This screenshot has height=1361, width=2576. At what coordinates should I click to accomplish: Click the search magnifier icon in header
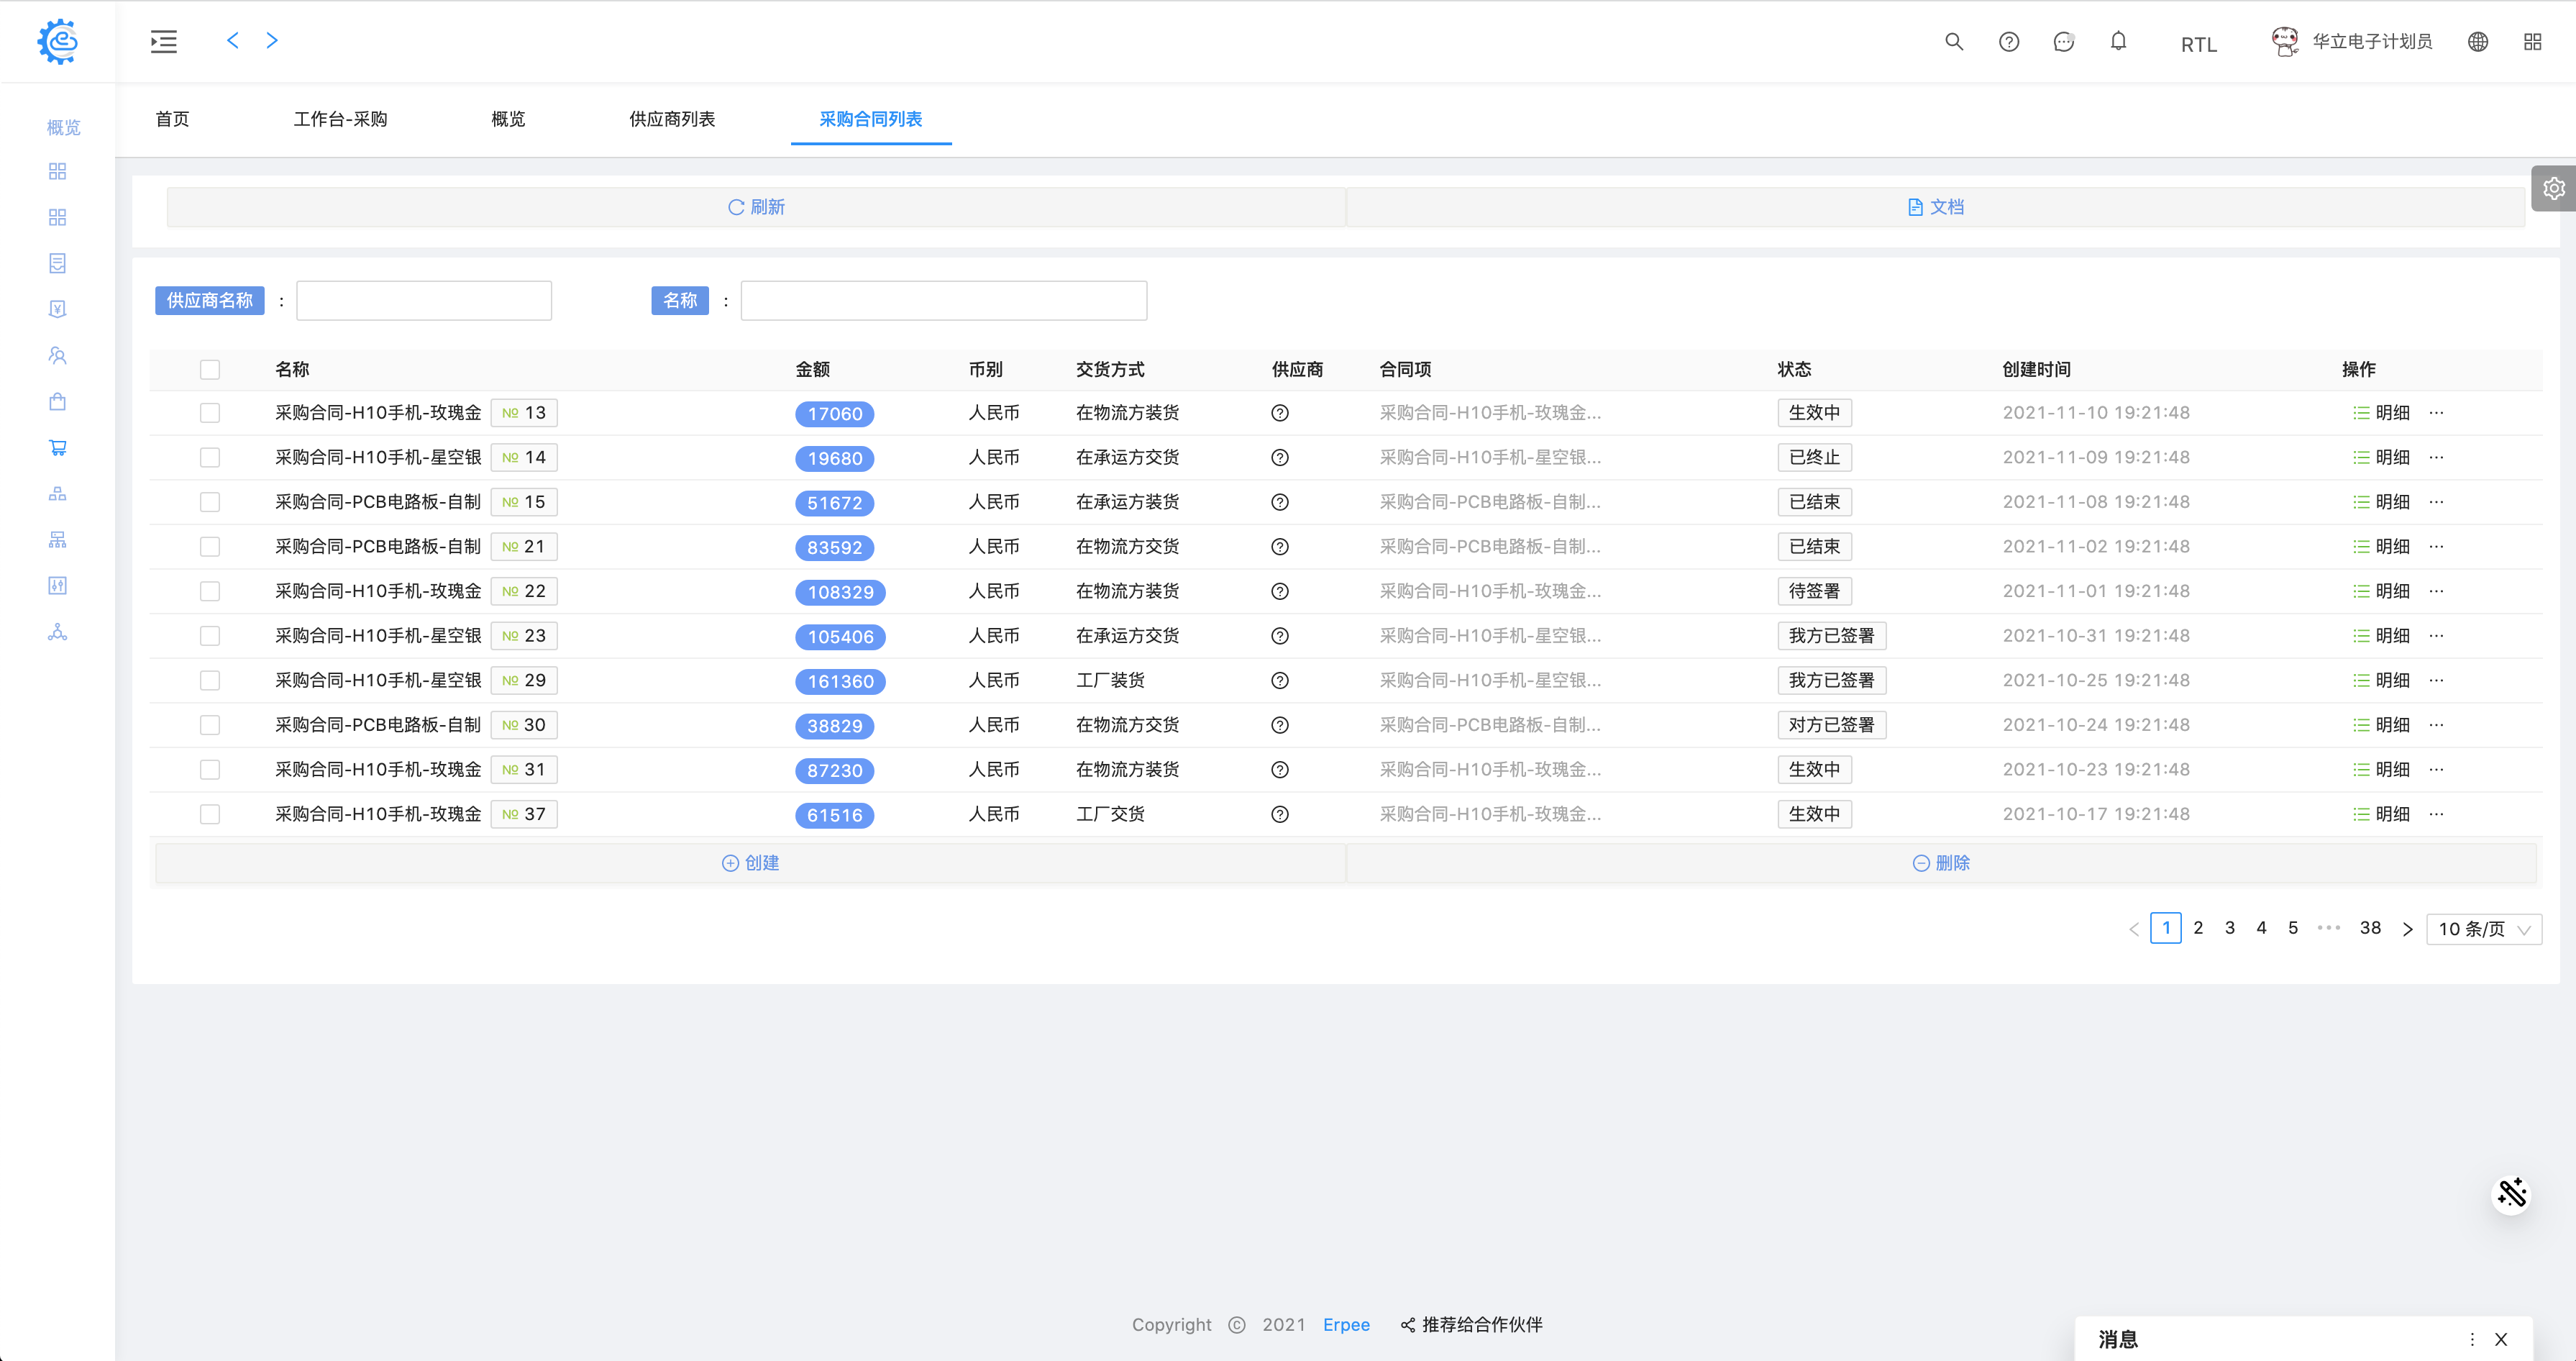[1953, 42]
